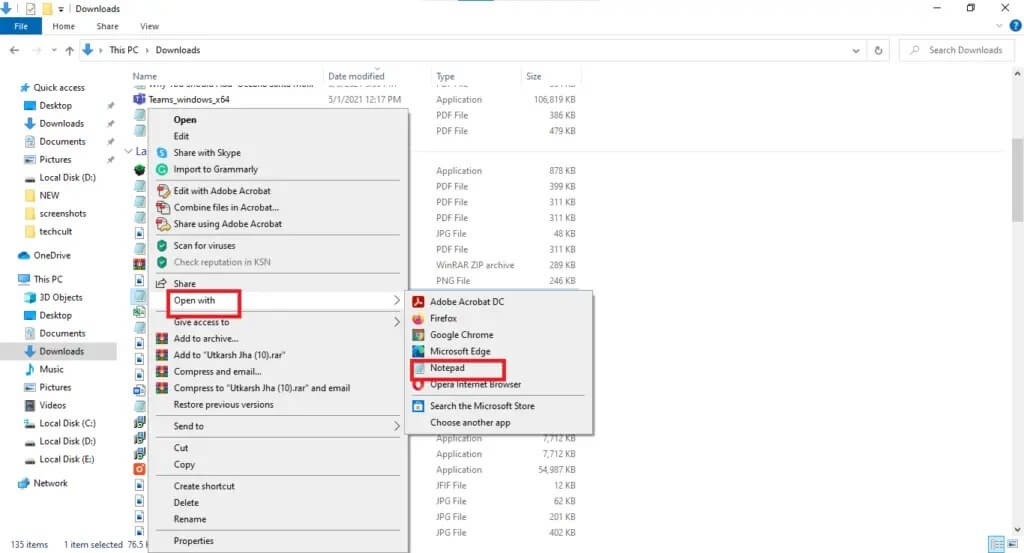
Task: Expand the Send to submenu arrow
Action: coord(396,426)
